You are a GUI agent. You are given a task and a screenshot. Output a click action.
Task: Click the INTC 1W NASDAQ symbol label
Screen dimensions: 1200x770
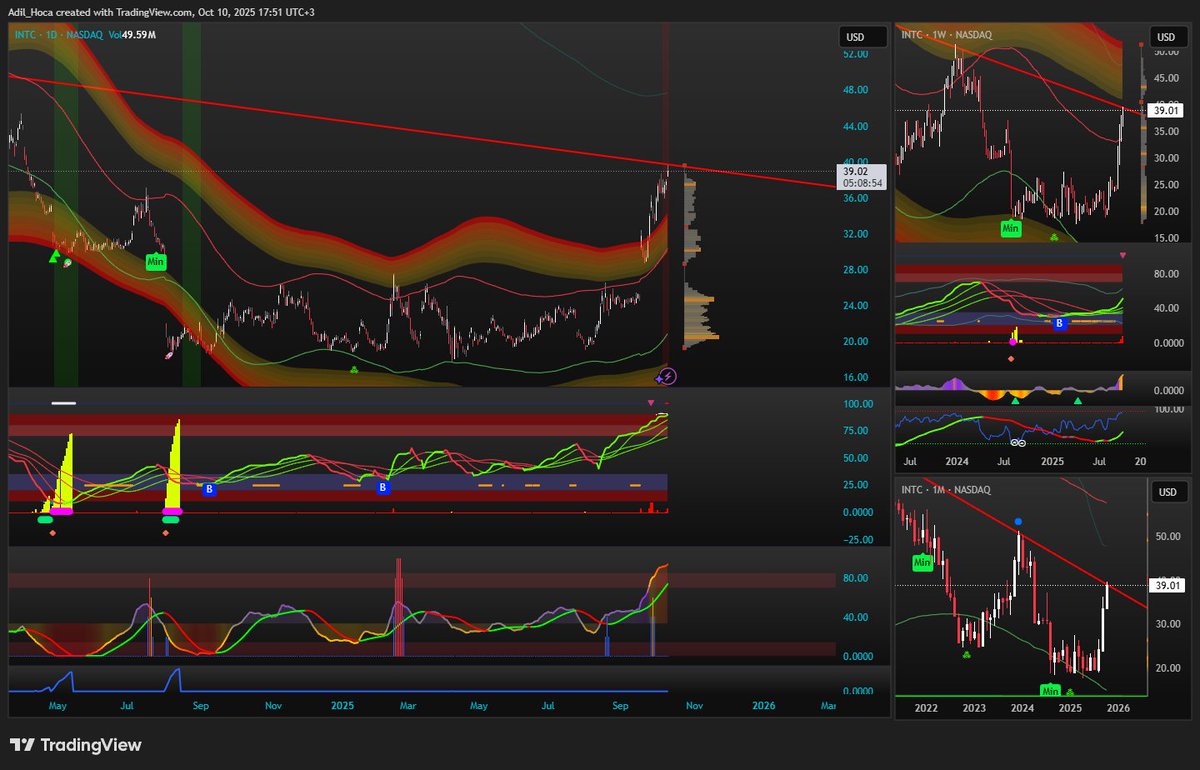click(x=945, y=34)
